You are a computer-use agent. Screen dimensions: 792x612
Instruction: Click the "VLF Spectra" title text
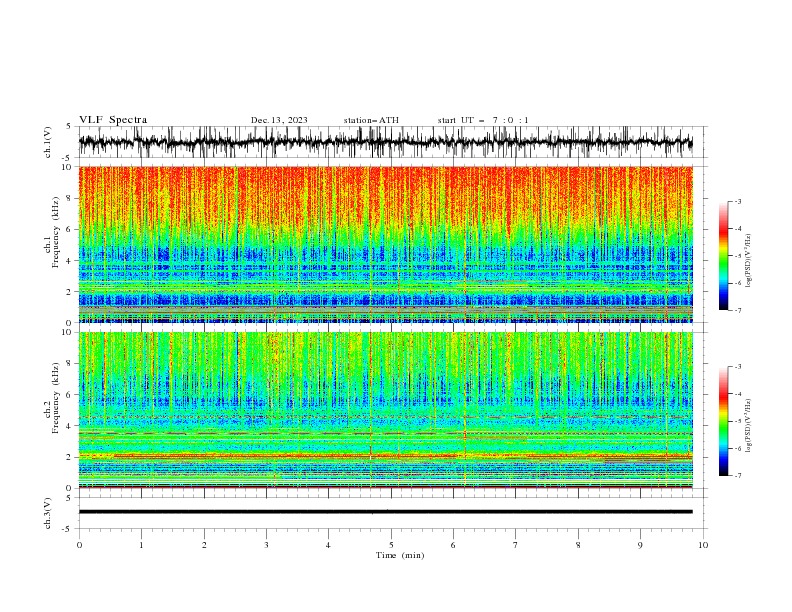click(113, 120)
